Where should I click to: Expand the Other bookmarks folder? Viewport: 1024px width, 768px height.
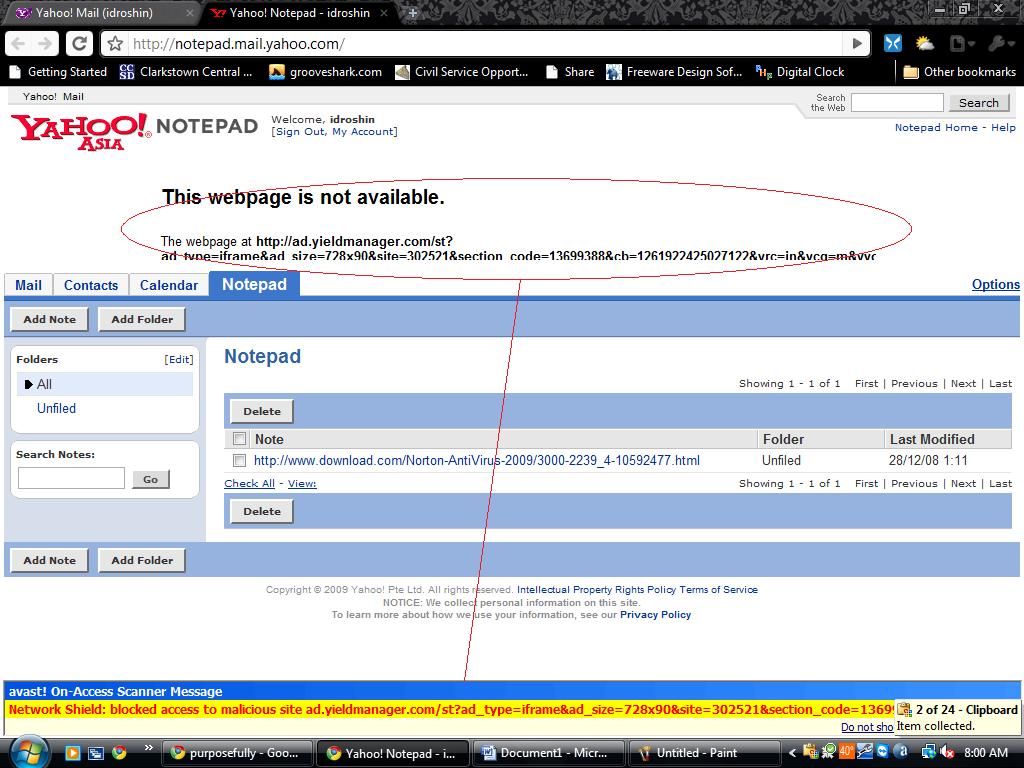click(959, 72)
